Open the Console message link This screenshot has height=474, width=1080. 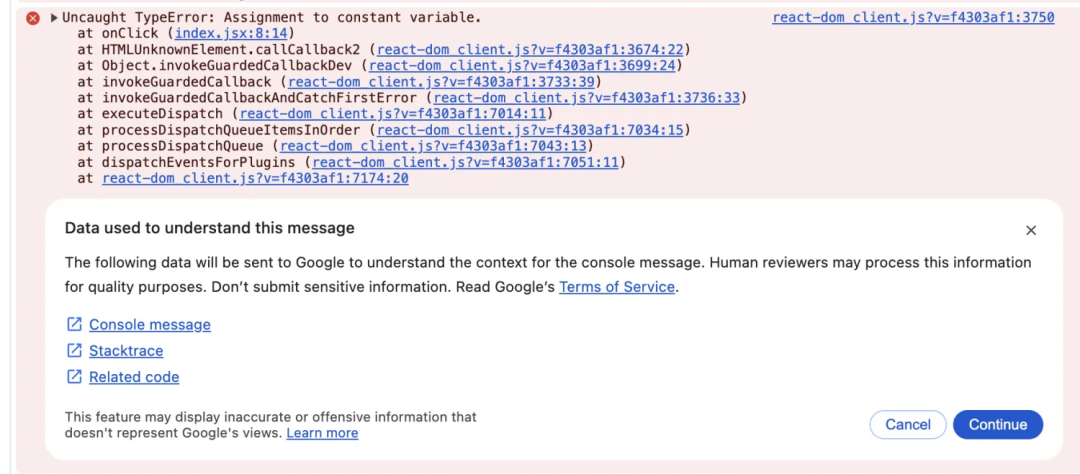(150, 324)
